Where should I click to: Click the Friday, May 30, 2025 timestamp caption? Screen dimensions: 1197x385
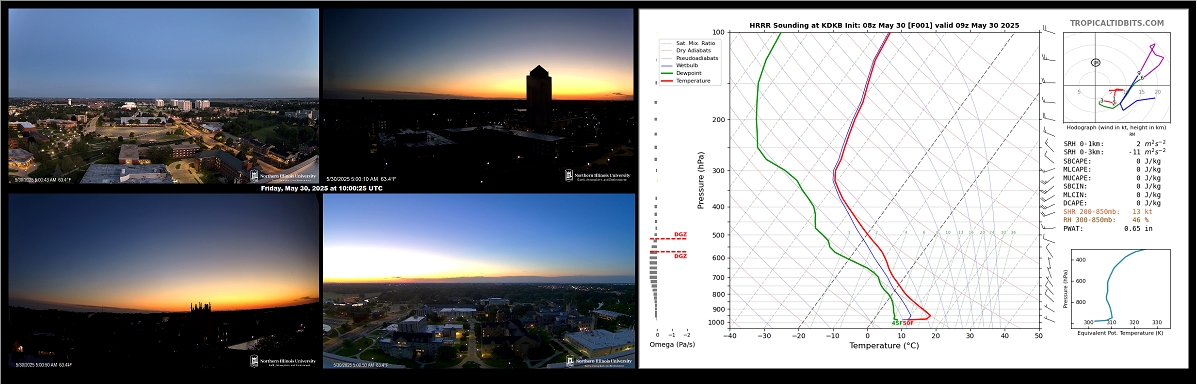[x=321, y=189]
